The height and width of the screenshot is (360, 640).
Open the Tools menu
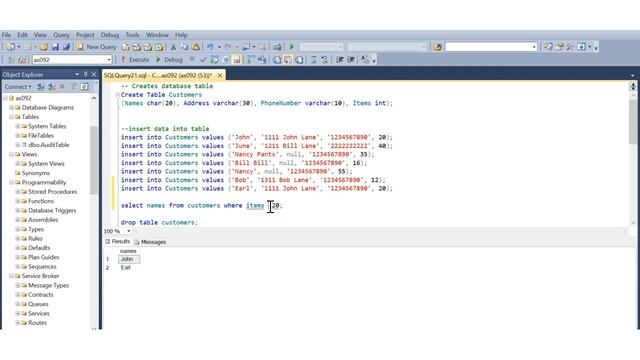pos(132,35)
